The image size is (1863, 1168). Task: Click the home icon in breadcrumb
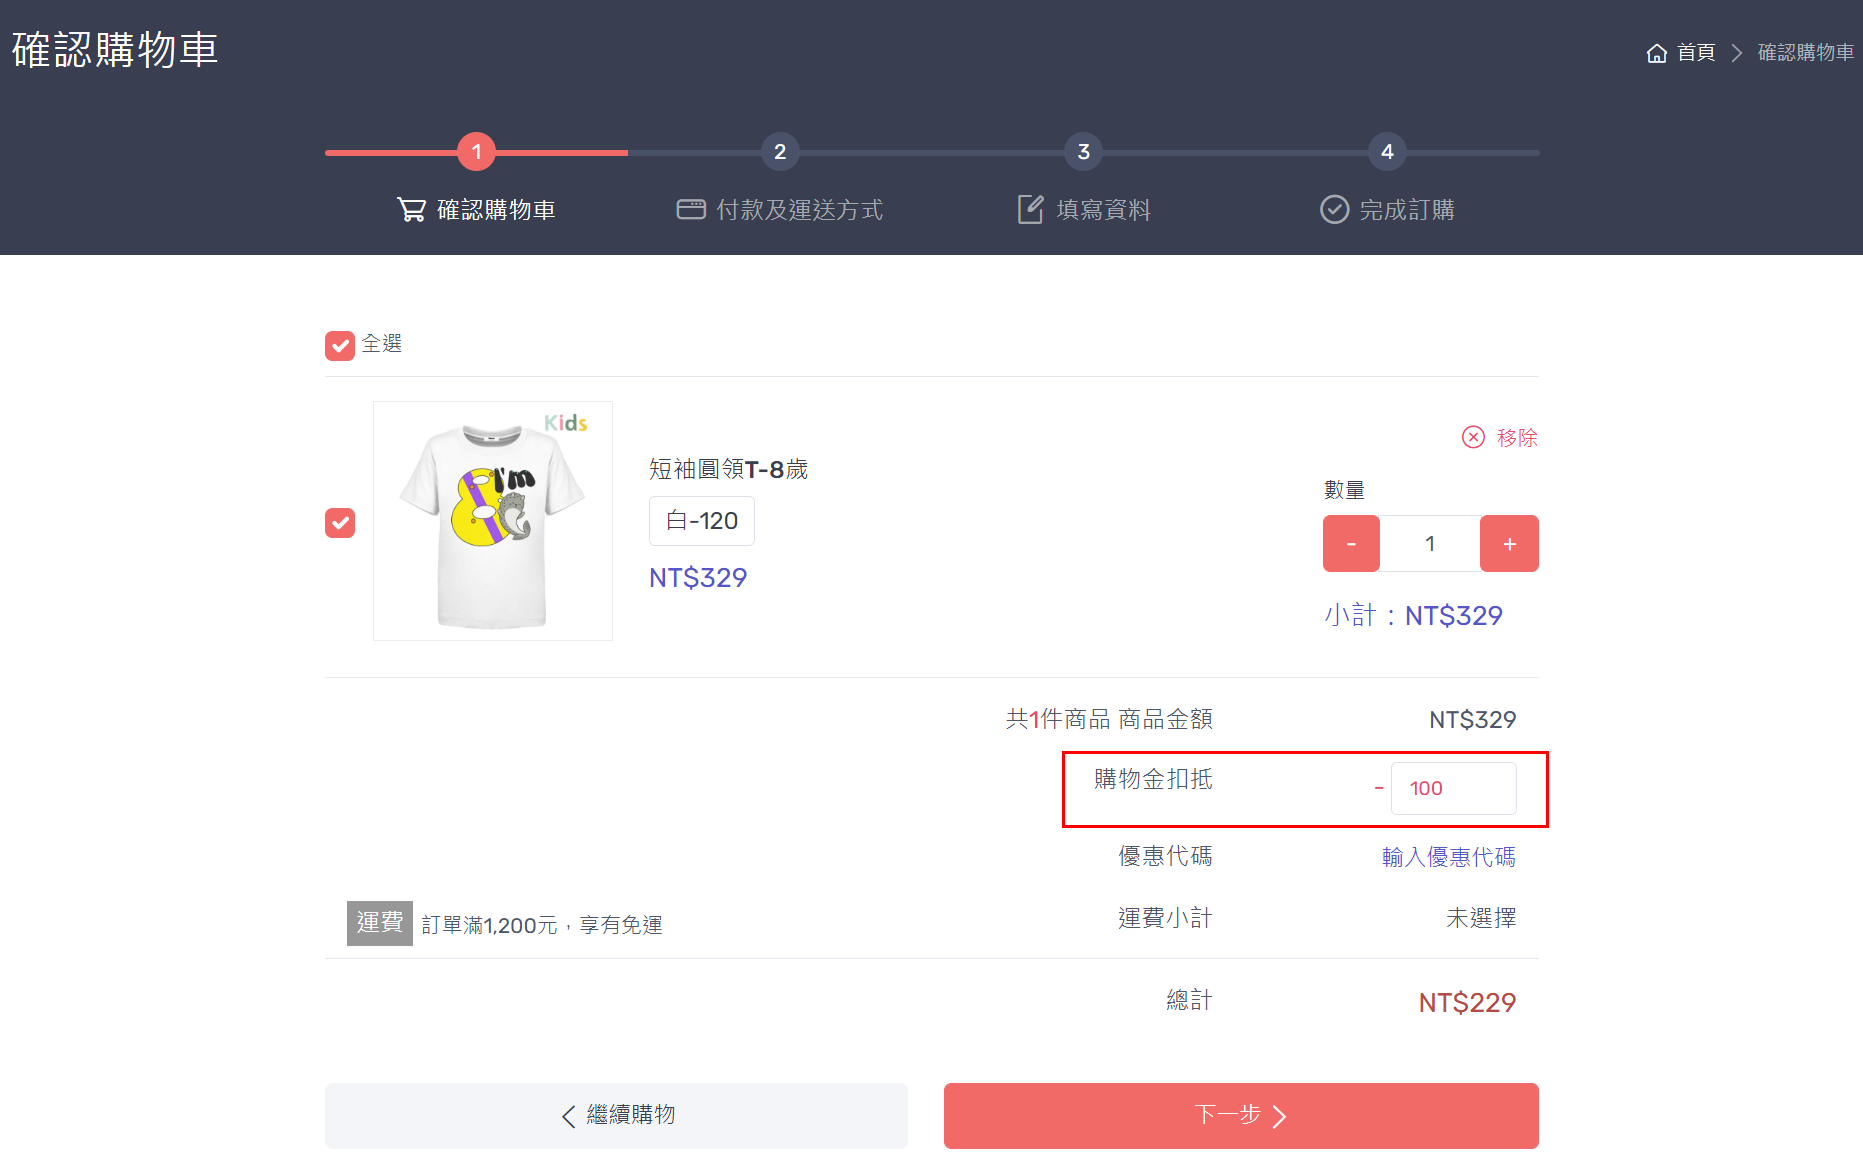tap(1656, 53)
